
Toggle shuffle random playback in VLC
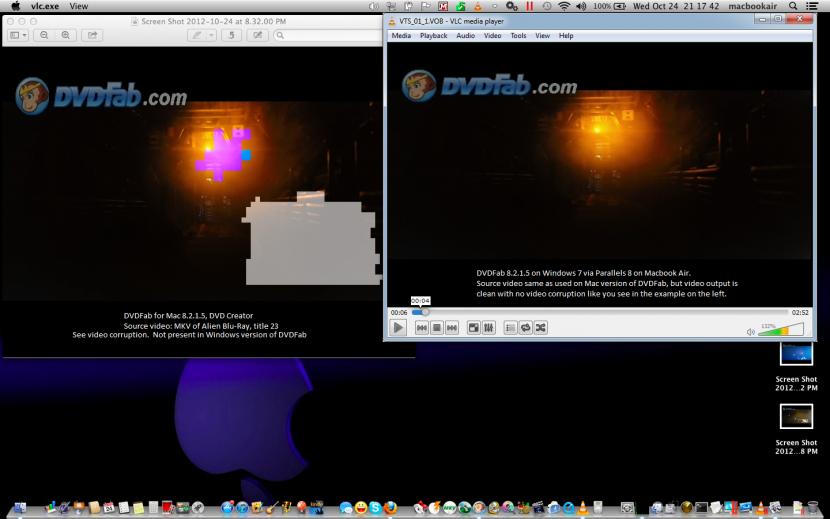pos(540,327)
